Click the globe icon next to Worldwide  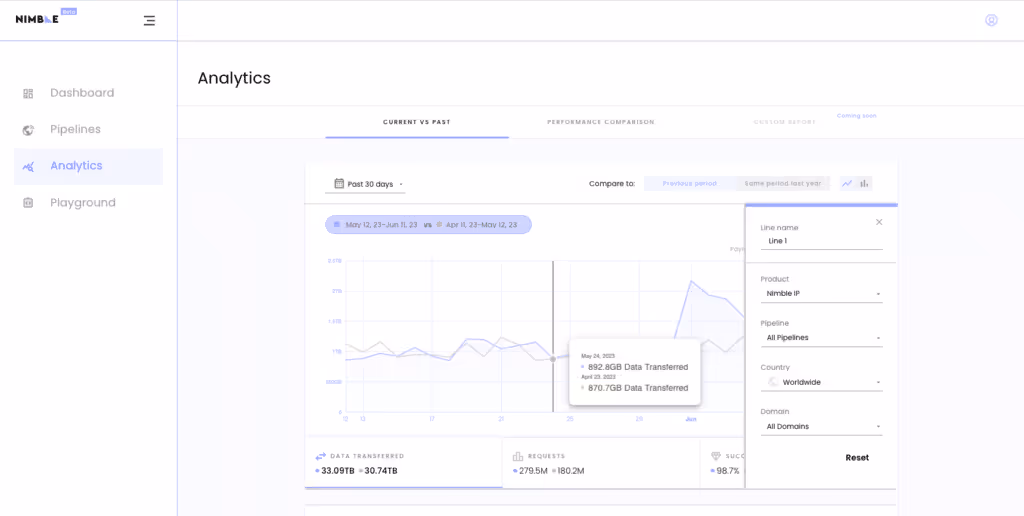[x=773, y=382]
